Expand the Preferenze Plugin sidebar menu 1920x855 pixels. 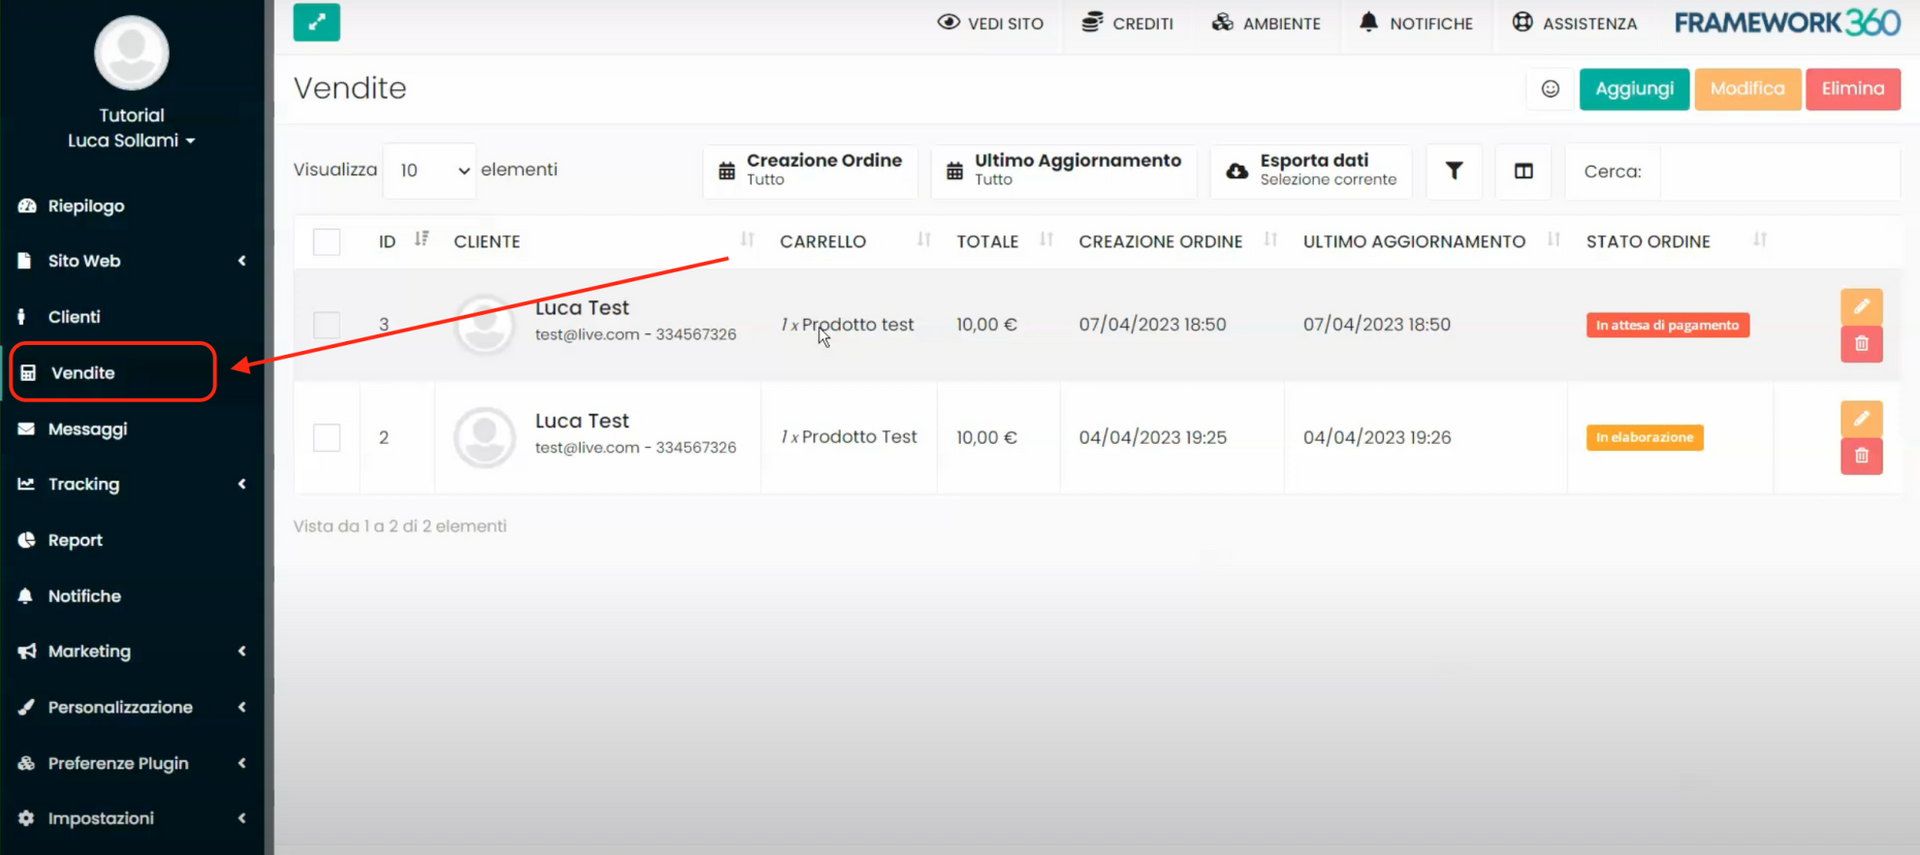pos(131,763)
